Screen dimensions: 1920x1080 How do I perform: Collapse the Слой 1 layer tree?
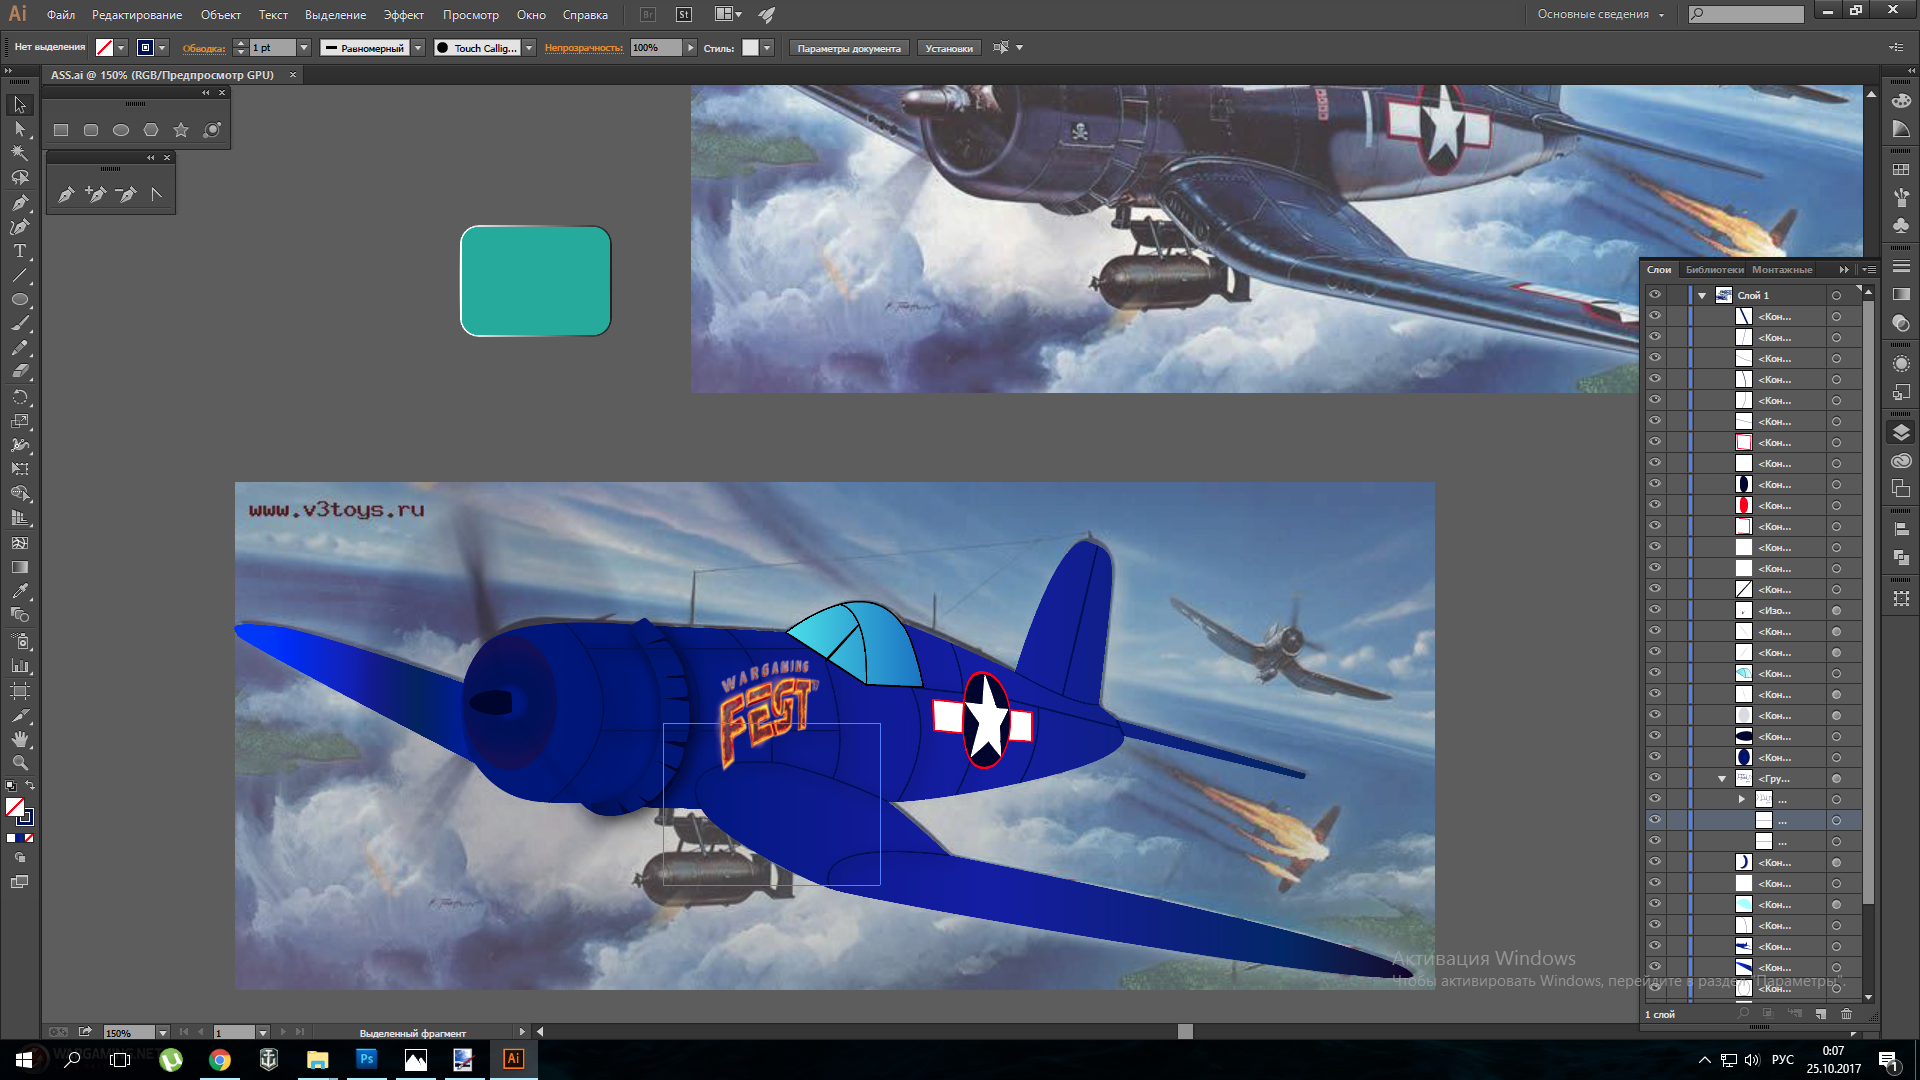pyautogui.click(x=1702, y=296)
